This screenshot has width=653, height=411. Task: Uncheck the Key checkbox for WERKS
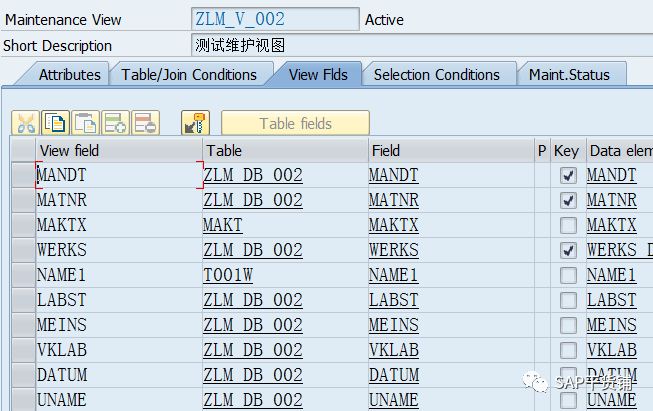point(568,250)
